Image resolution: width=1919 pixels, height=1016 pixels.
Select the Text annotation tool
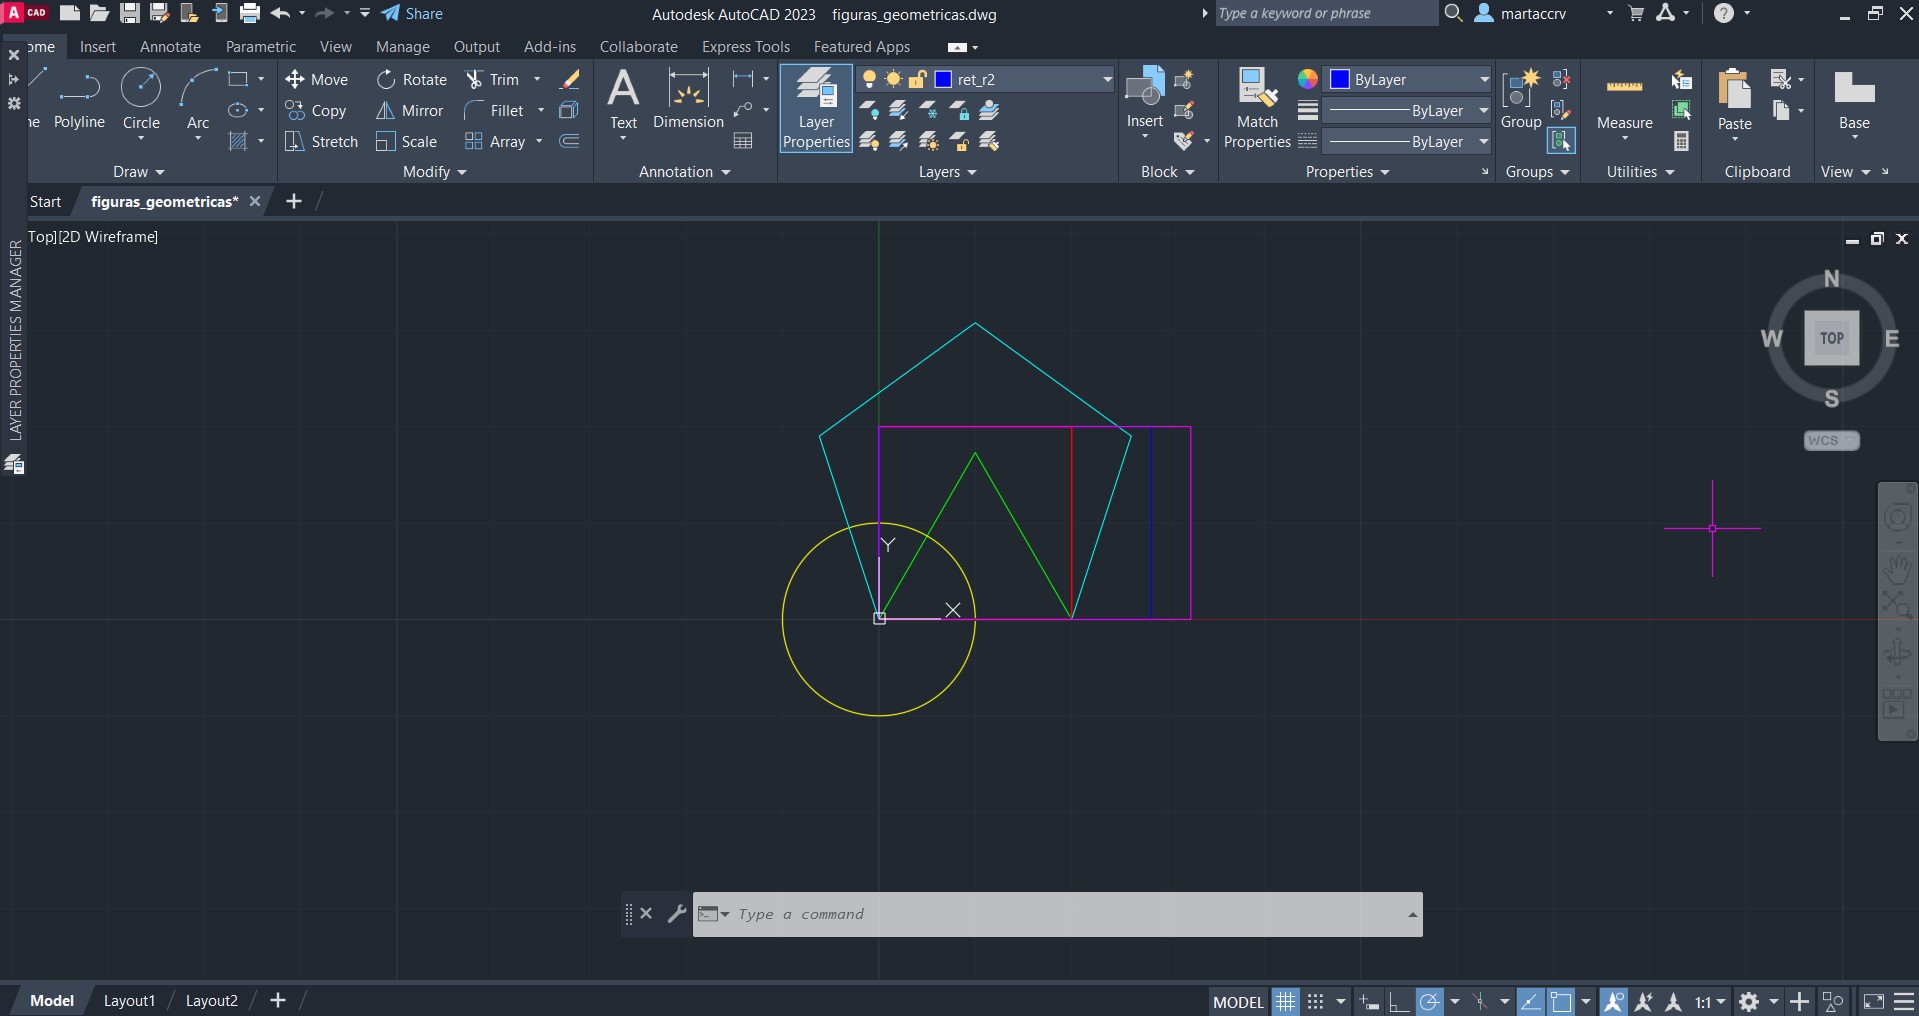tap(623, 98)
